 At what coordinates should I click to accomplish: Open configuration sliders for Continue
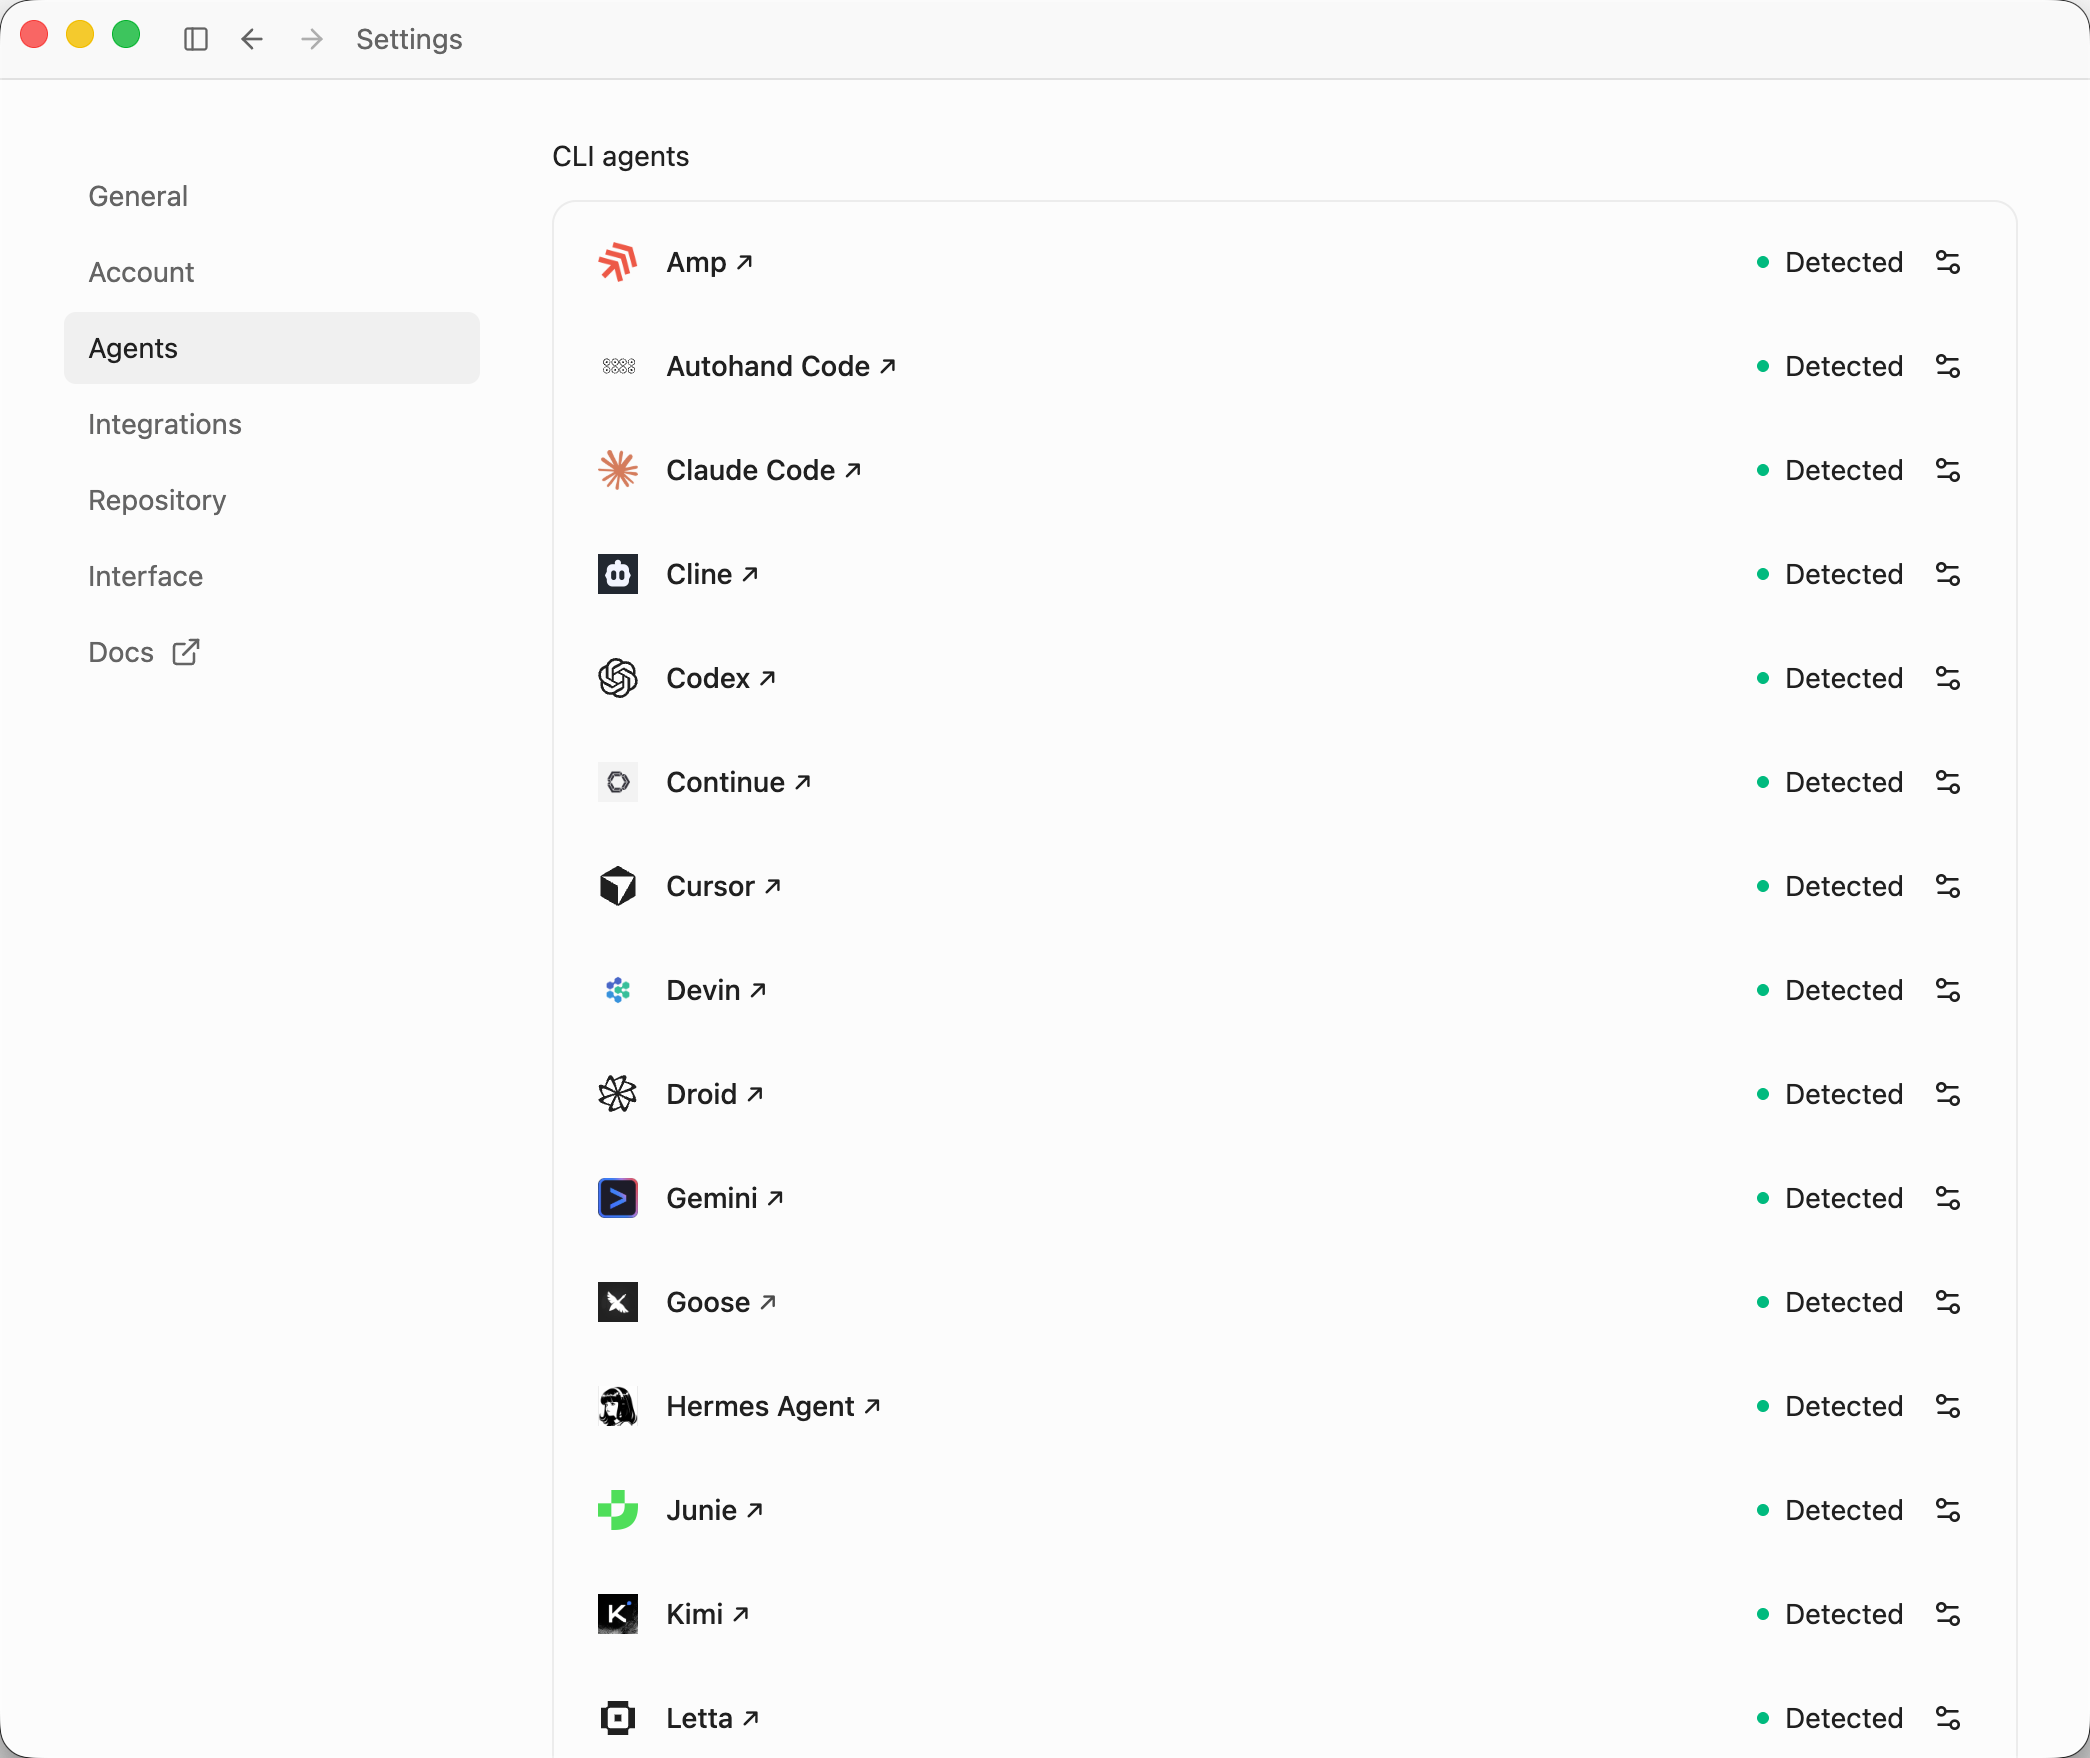tap(1948, 782)
